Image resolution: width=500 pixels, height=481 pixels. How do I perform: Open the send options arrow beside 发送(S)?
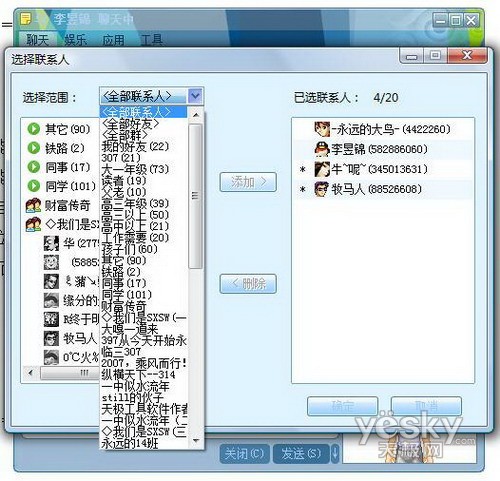pyautogui.click(x=335, y=453)
